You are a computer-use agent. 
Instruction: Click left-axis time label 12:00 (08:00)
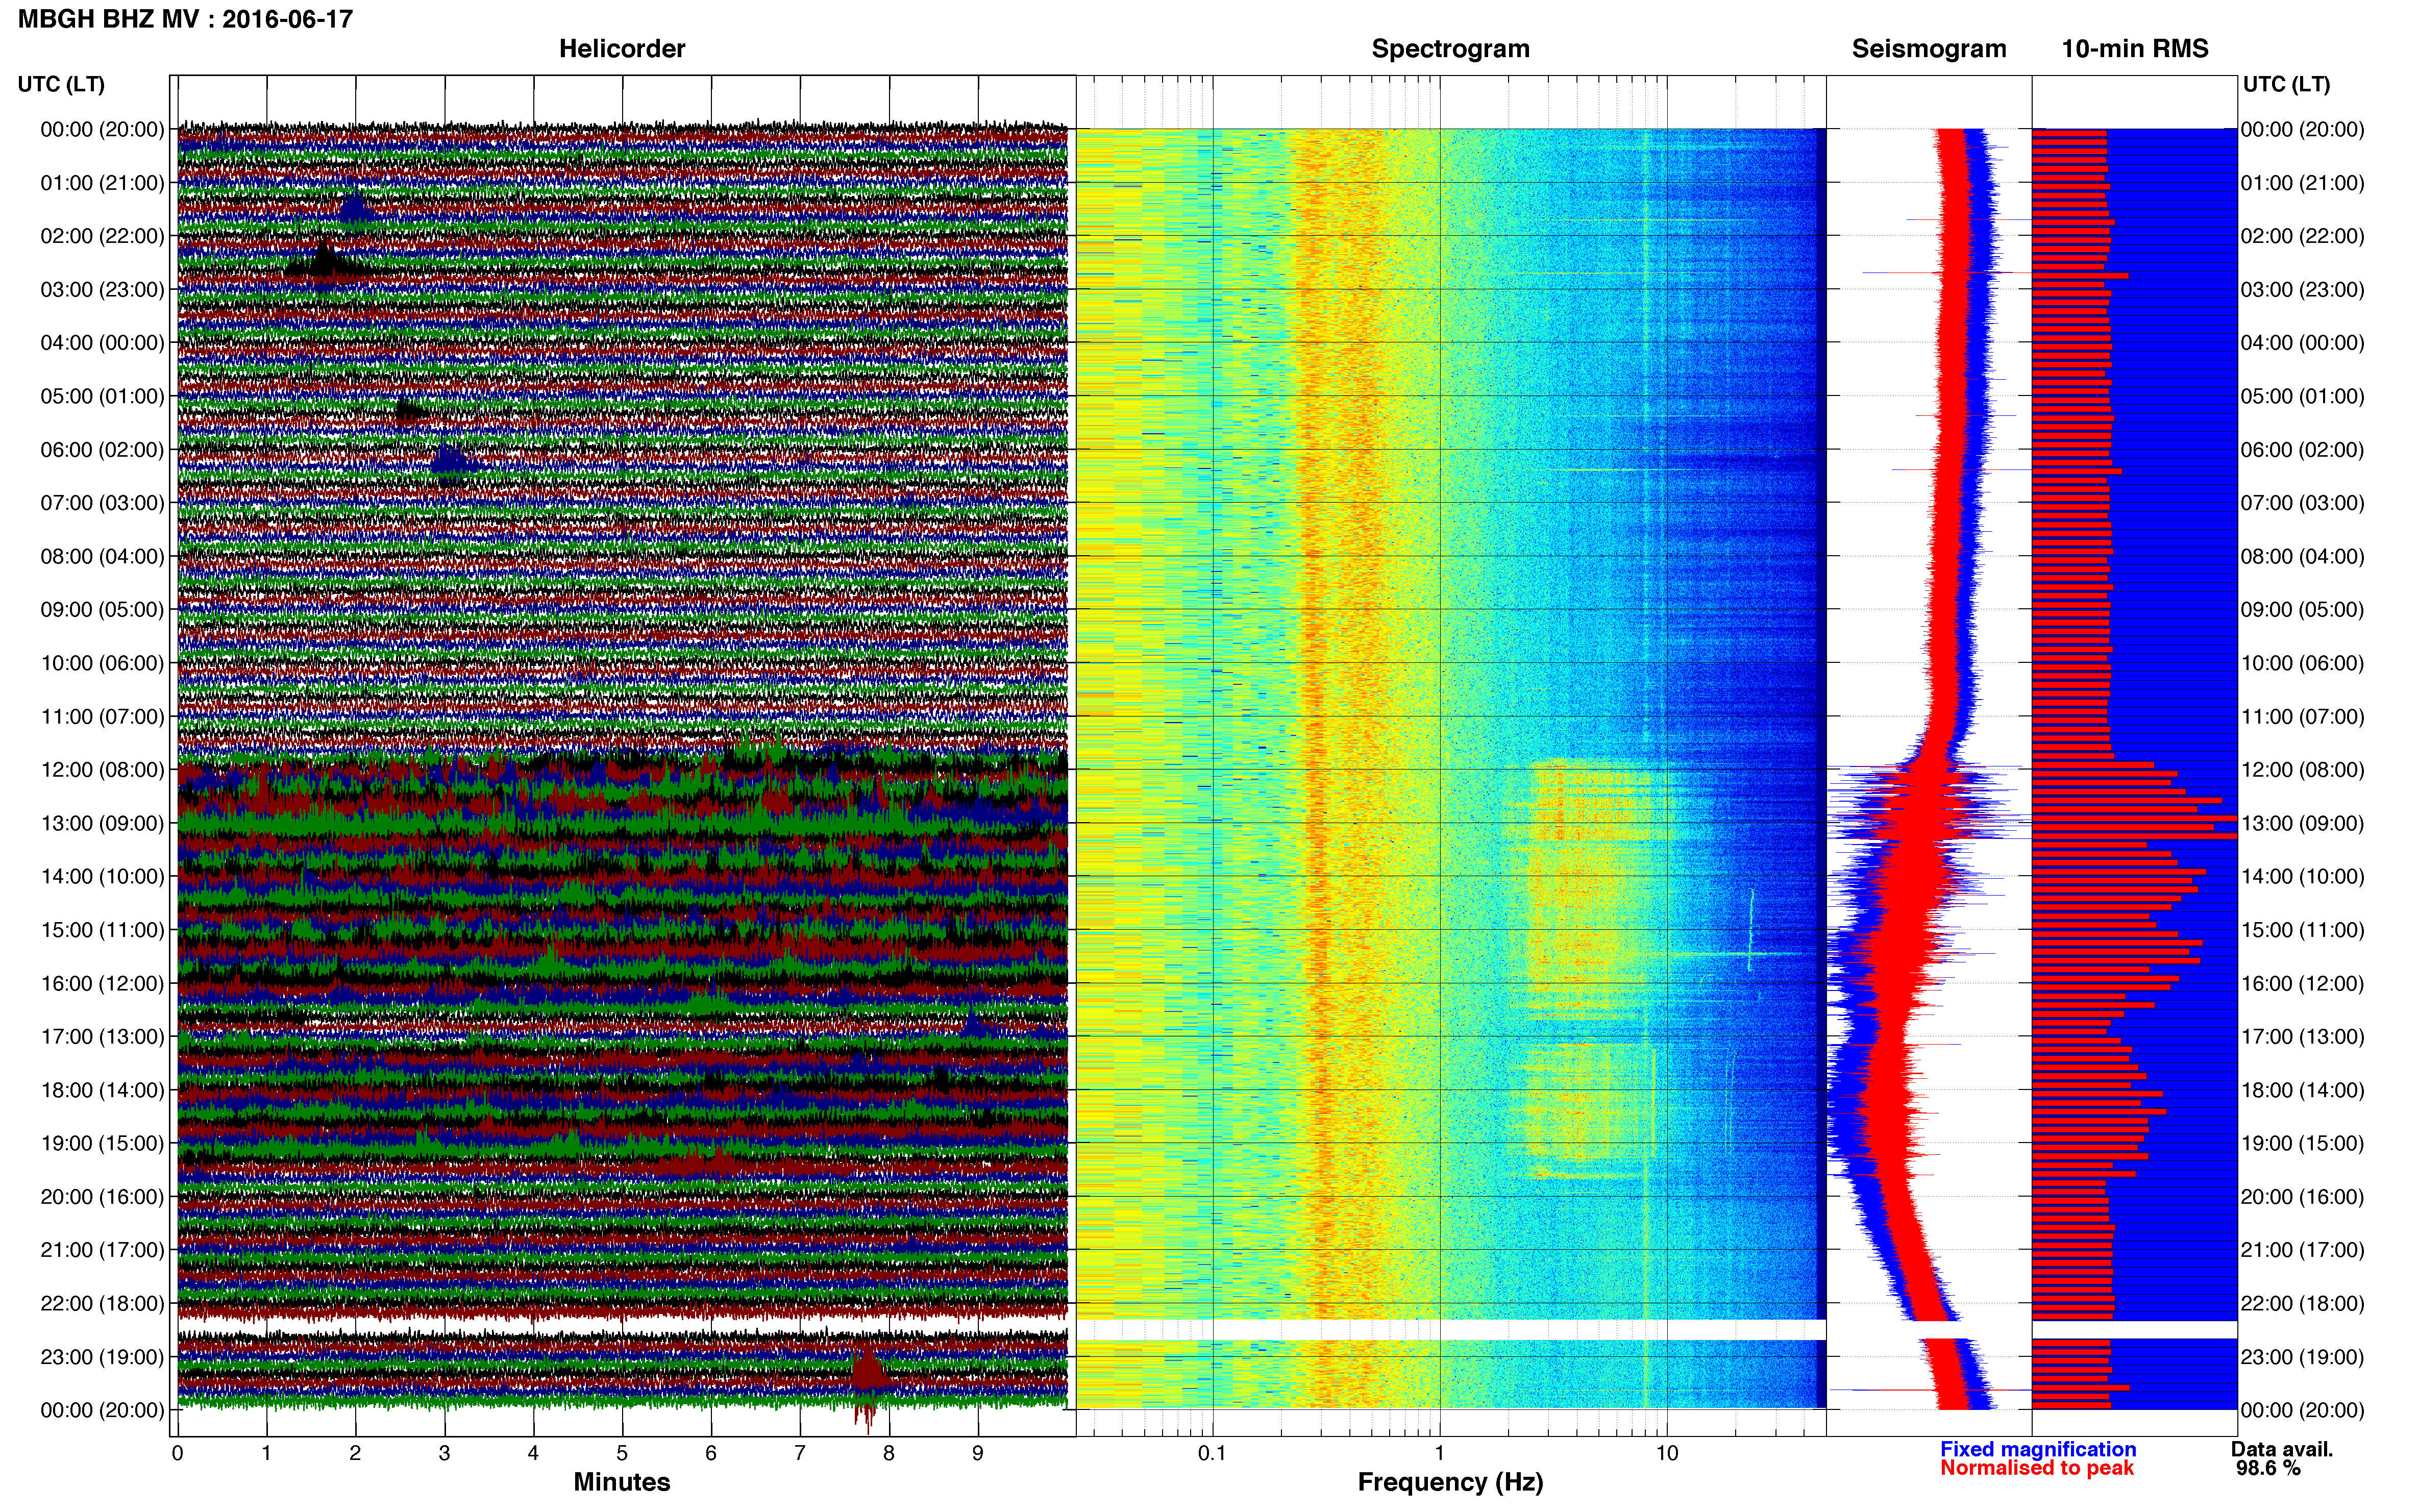click(x=102, y=770)
